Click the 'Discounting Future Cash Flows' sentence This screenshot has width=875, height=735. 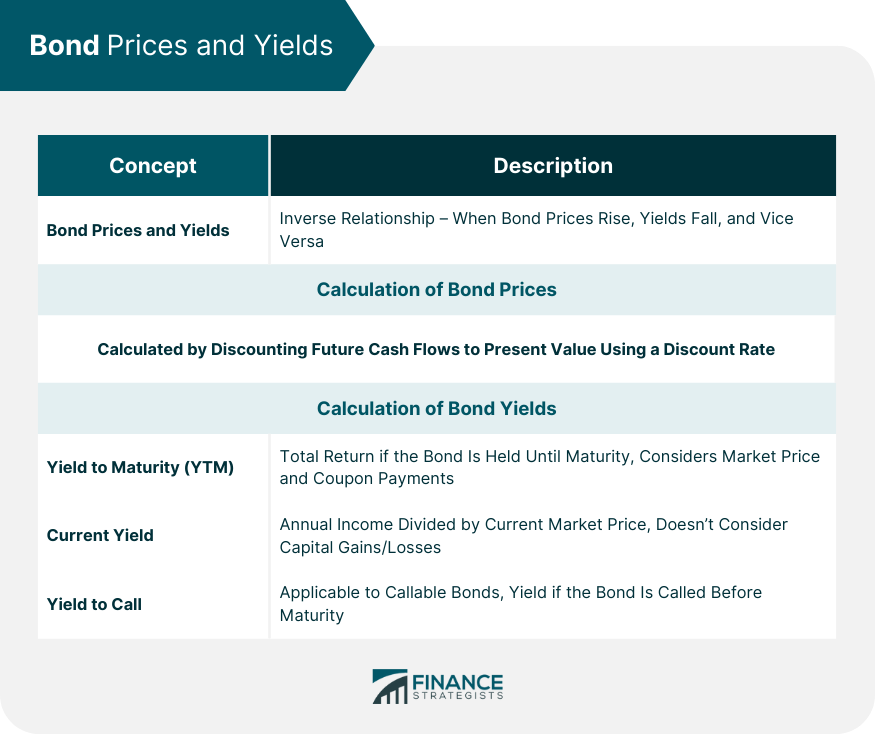pos(436,350)
